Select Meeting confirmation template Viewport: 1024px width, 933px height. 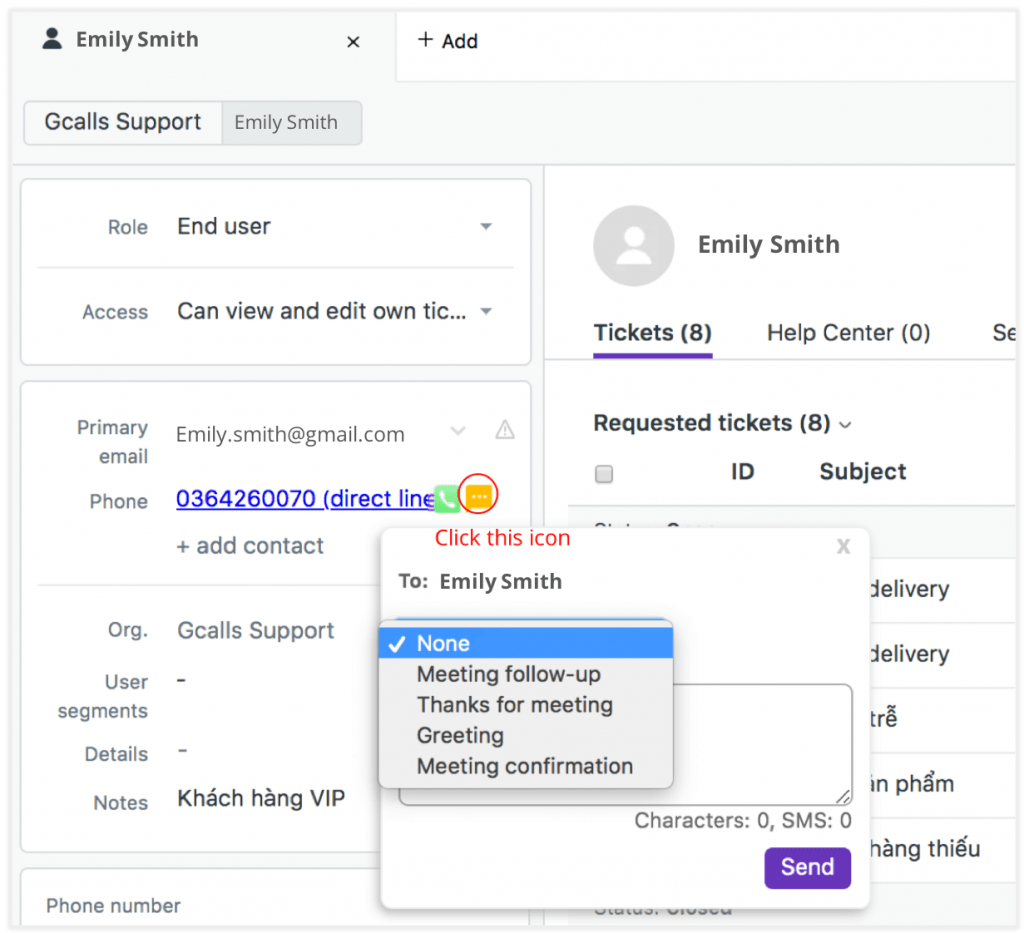tap(526, 766)
